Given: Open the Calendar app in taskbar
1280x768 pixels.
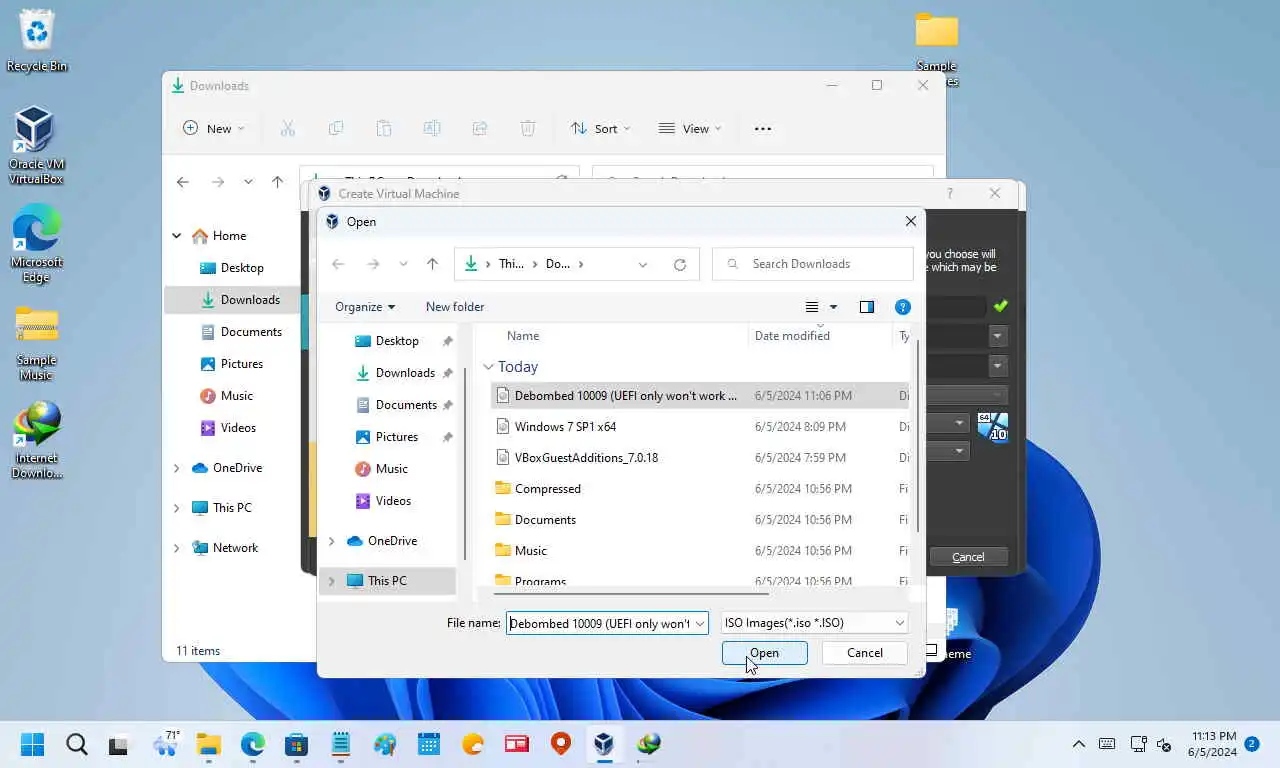Looking at the screenshot, I should (429, 744).
